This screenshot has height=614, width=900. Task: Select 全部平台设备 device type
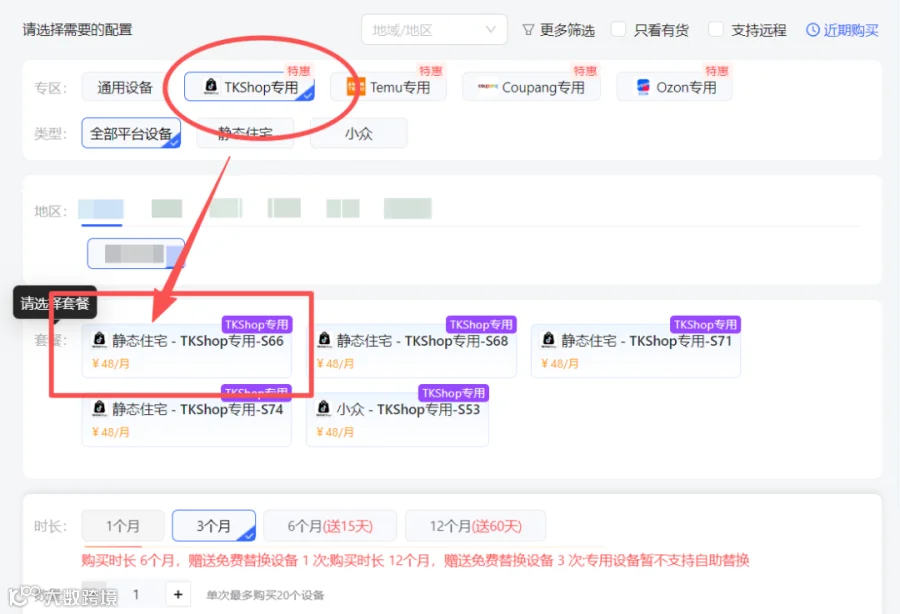[131, 133]
